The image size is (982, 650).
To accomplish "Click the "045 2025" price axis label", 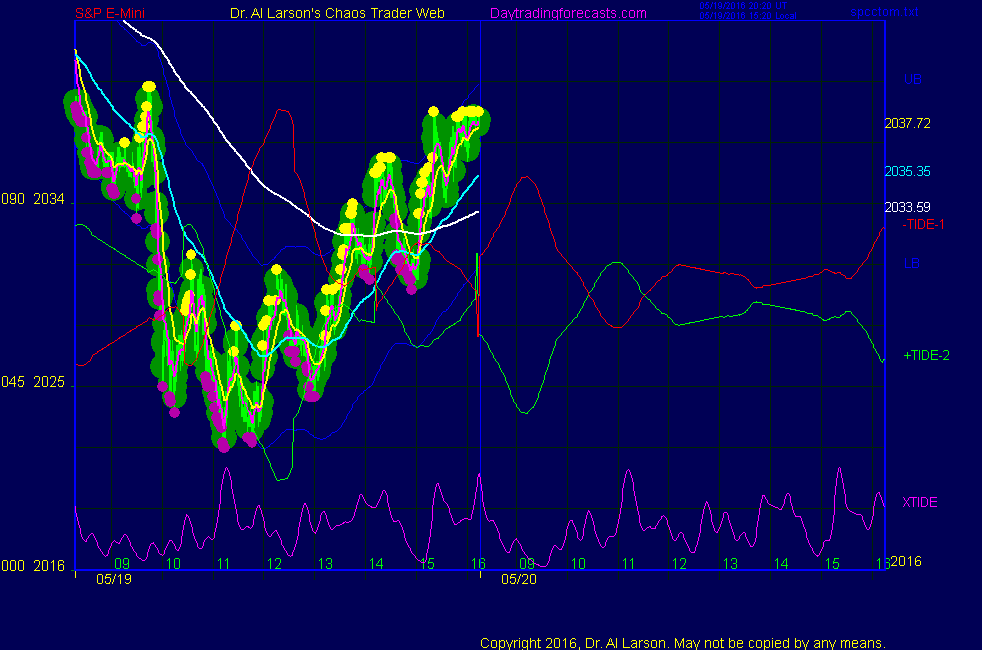I will pos(33,382).
